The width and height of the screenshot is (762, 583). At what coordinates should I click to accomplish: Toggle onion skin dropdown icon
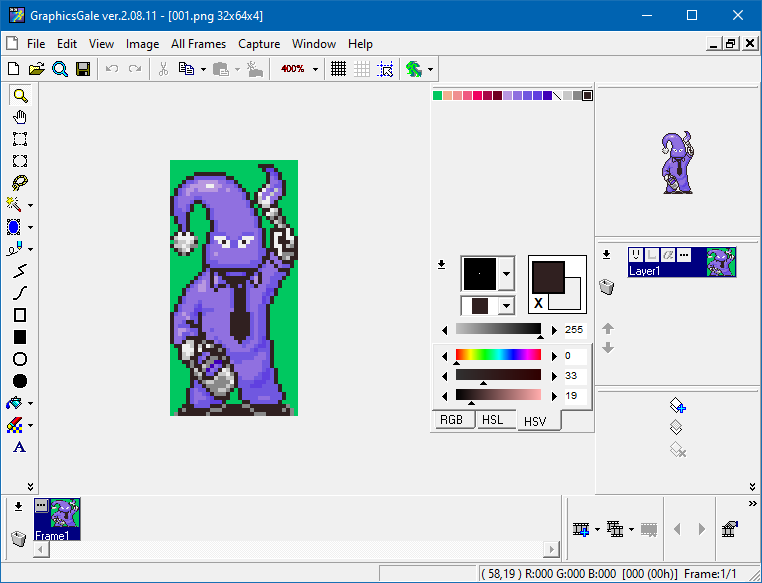414,69
